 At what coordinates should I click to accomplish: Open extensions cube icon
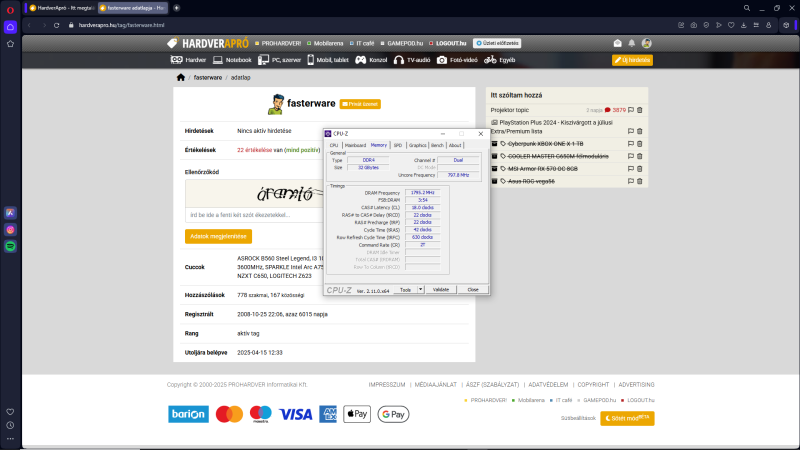(786, 25)
